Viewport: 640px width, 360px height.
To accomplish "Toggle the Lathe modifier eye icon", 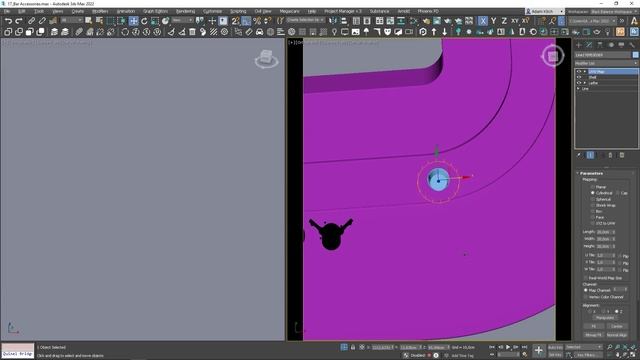I will (x=579, y=83).
